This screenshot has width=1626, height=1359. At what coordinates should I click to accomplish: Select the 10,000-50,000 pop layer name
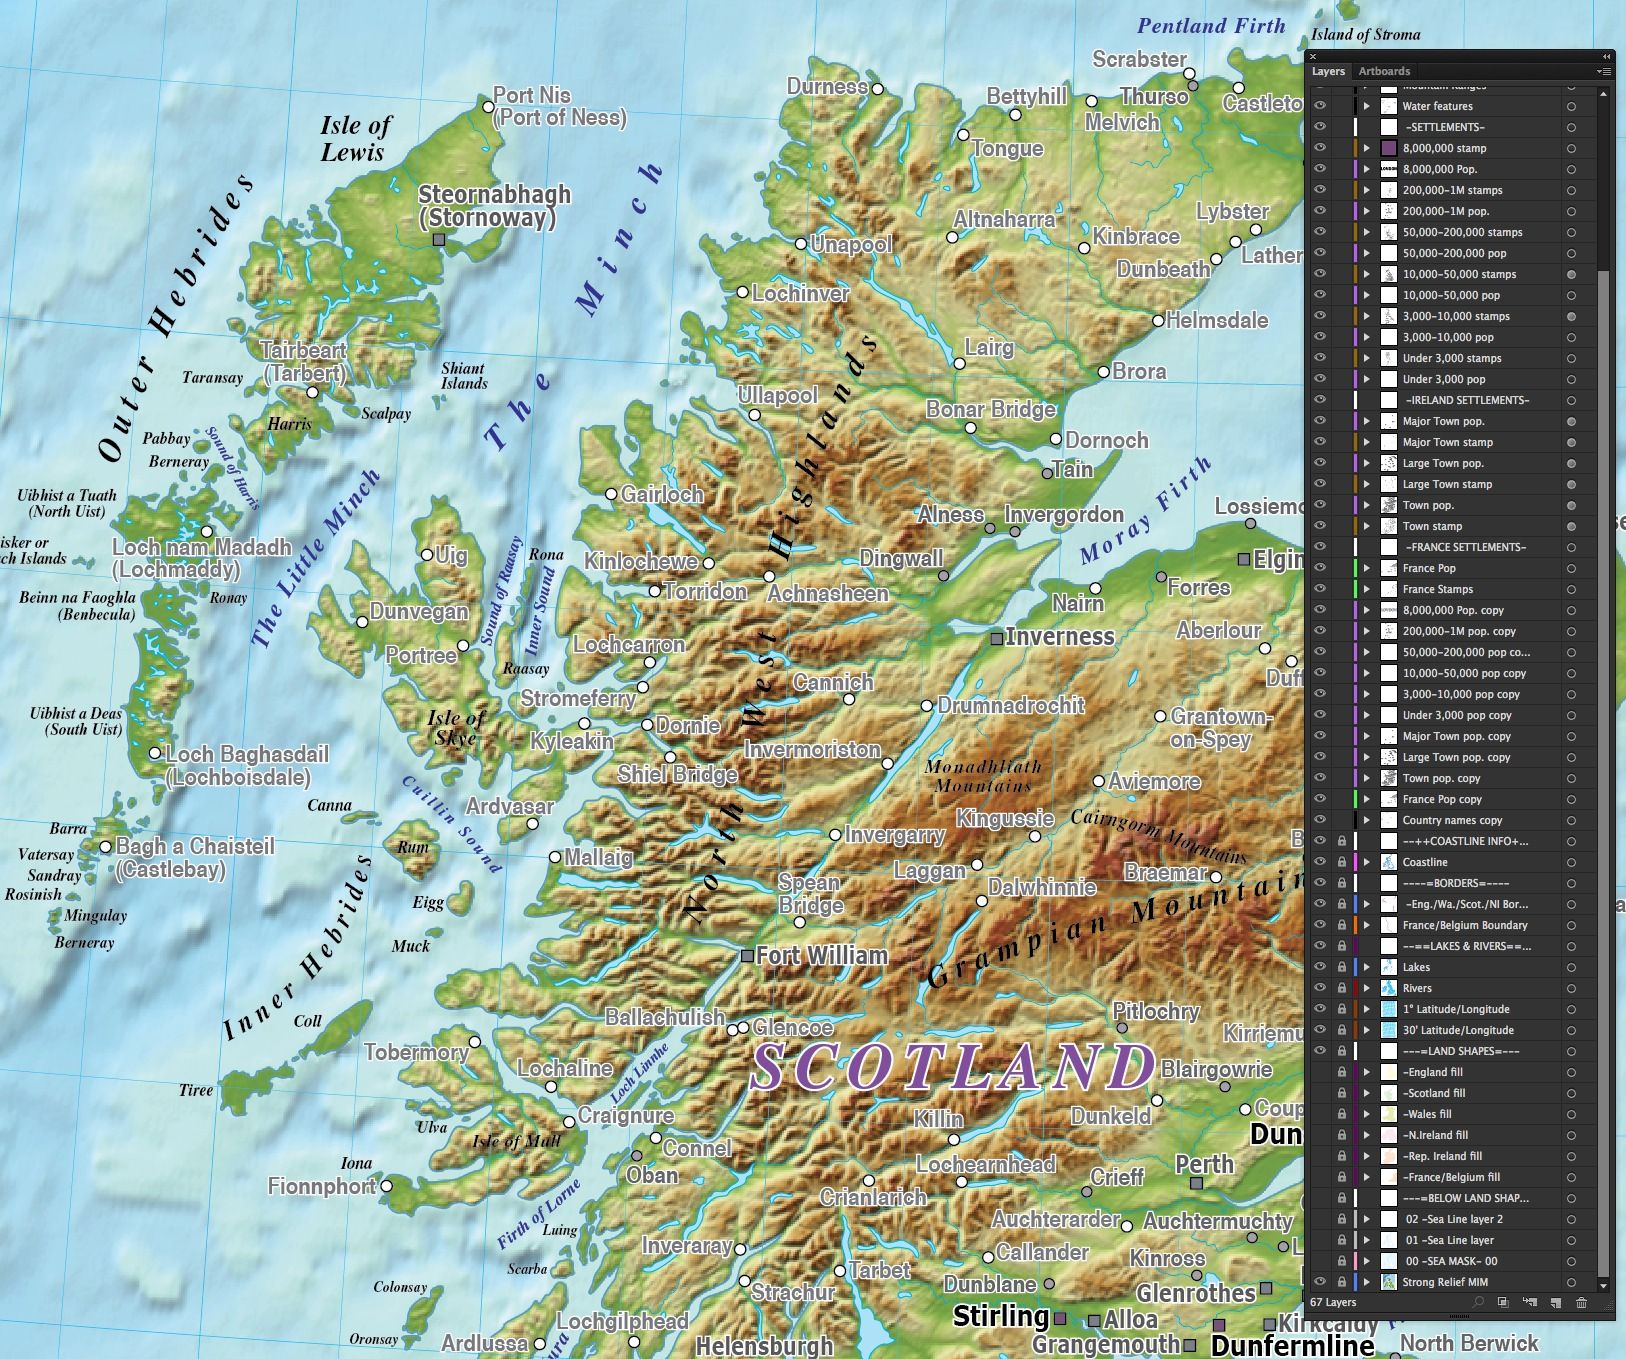pos(1451,295)
